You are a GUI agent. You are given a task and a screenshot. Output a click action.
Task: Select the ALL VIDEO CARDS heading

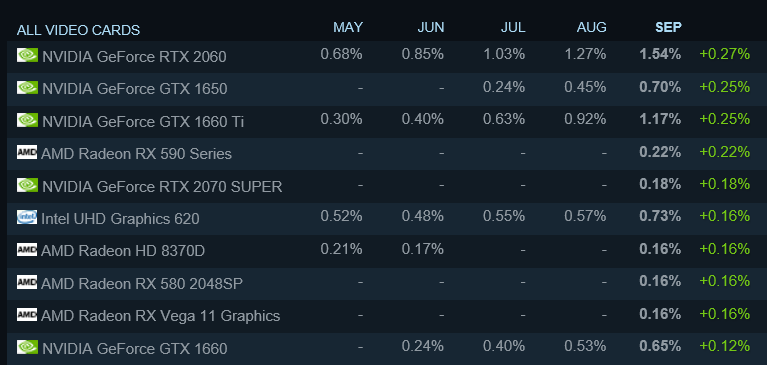(x=78, y=30)
